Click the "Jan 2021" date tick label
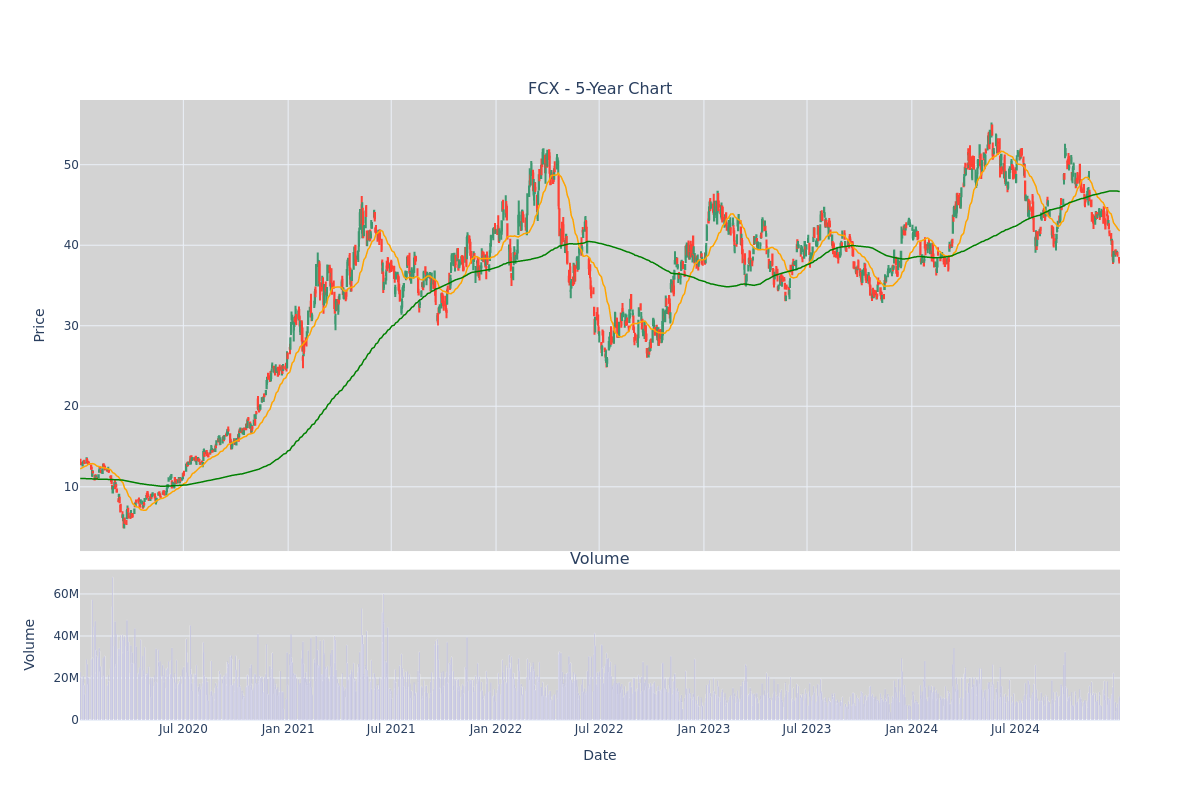 [x=288, y=729]
